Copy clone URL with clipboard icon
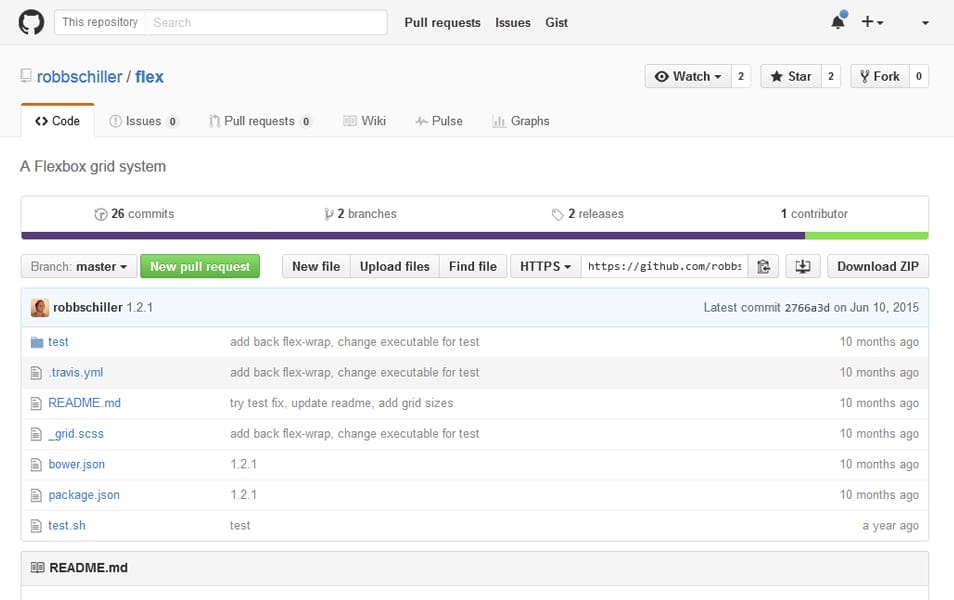Viewport: 954px width, 600px height. pyautogui.click(x=764, y=267)
